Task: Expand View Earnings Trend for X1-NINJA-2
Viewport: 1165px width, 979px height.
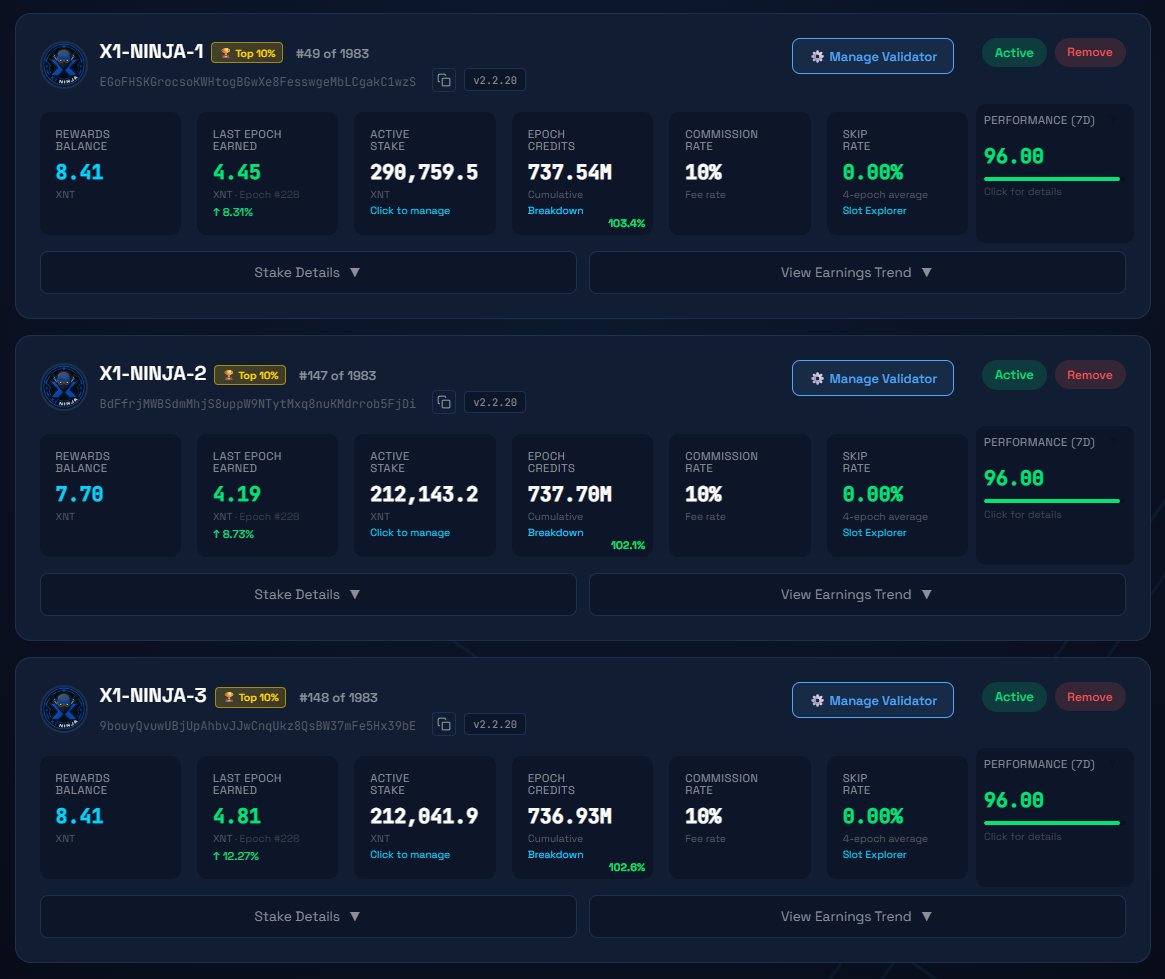Action: [x=857, y=594]
